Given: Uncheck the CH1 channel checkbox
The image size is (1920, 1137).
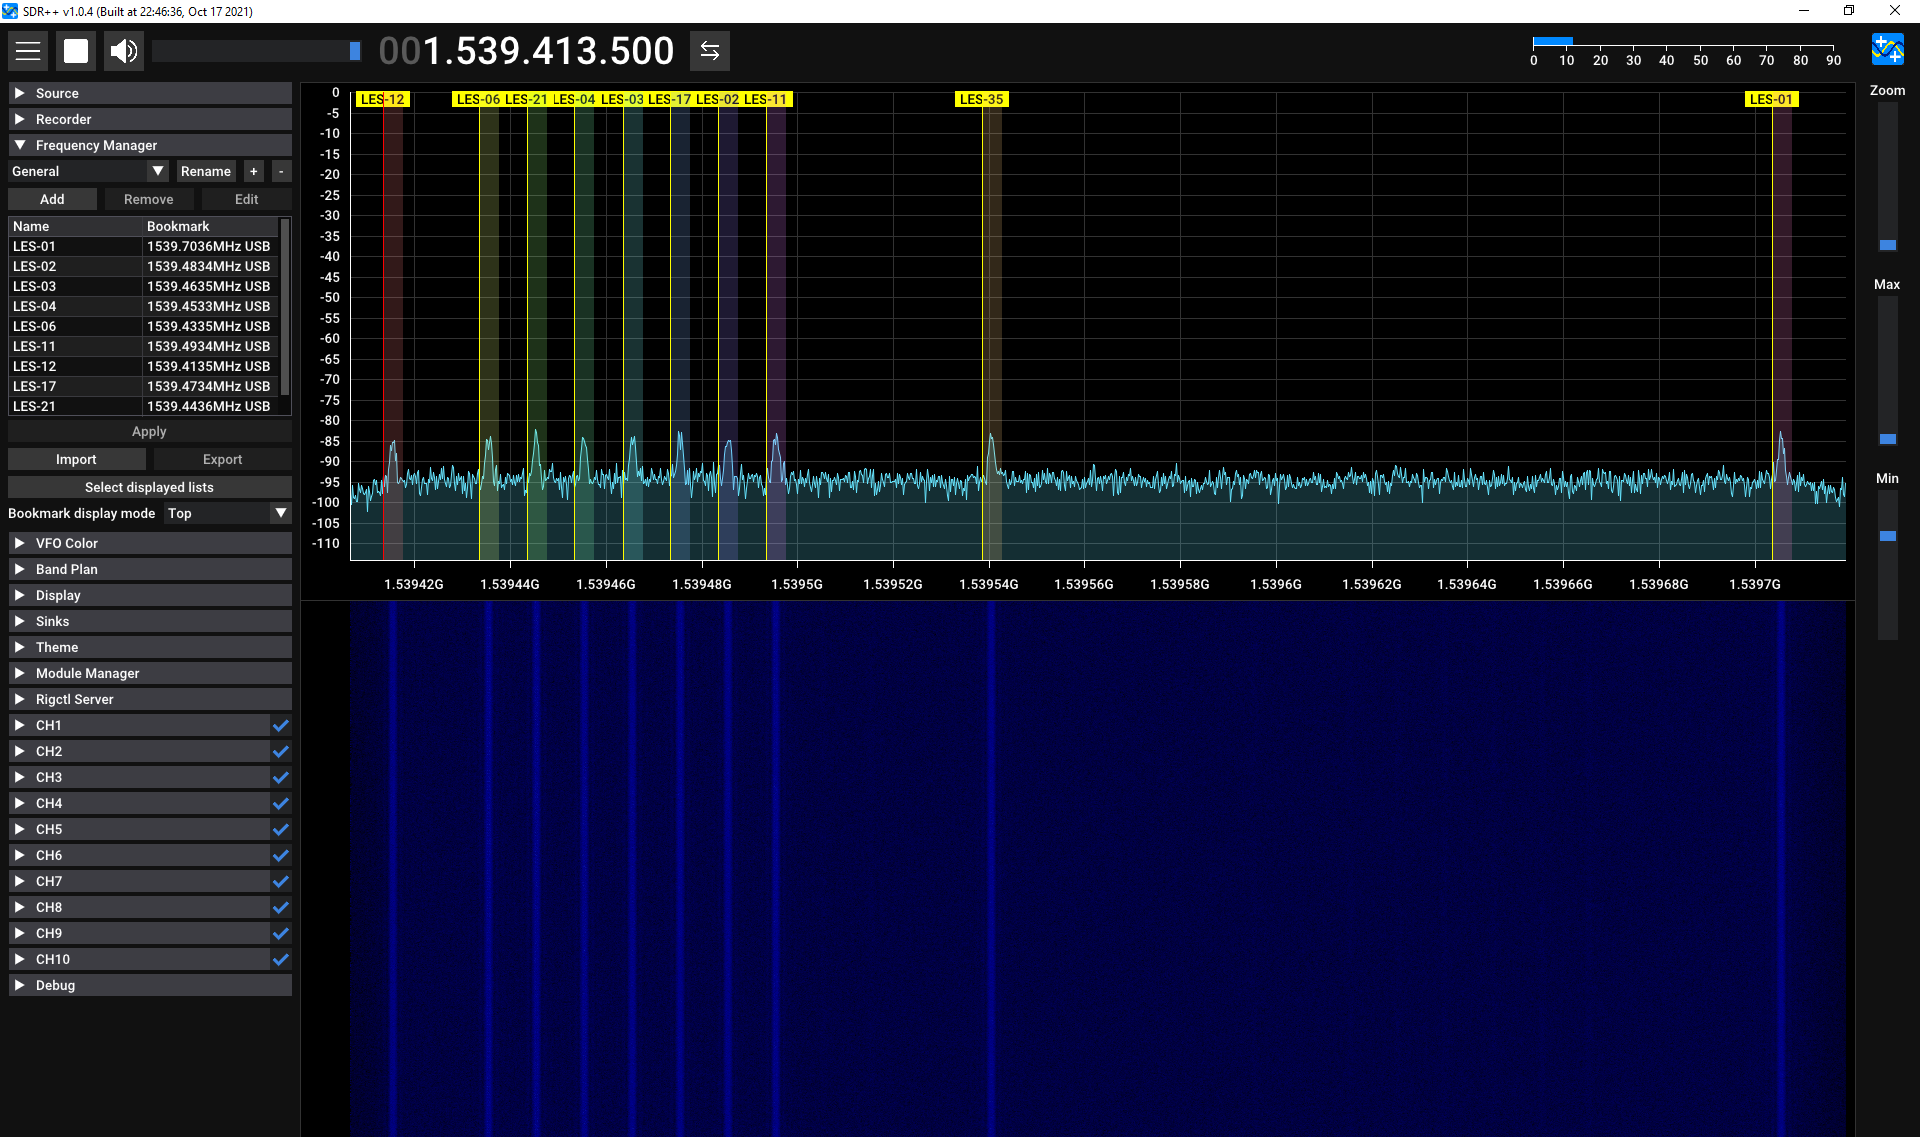Looking at the screenshot, I should tap(280, 725).
